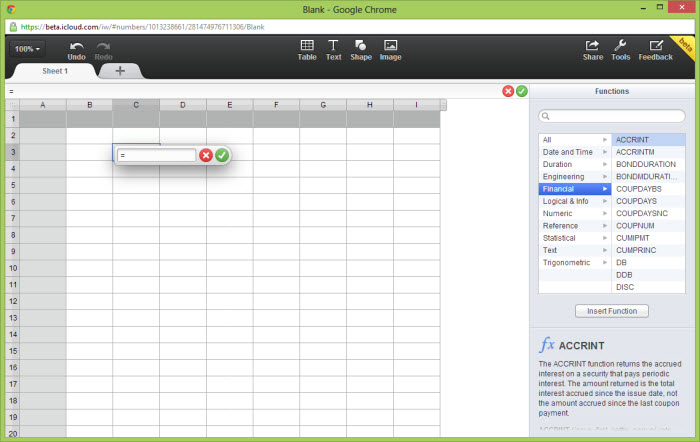Expand the Duration category arrow
Viewport: 700px width, 442px height.
click(x=605, y=164)
